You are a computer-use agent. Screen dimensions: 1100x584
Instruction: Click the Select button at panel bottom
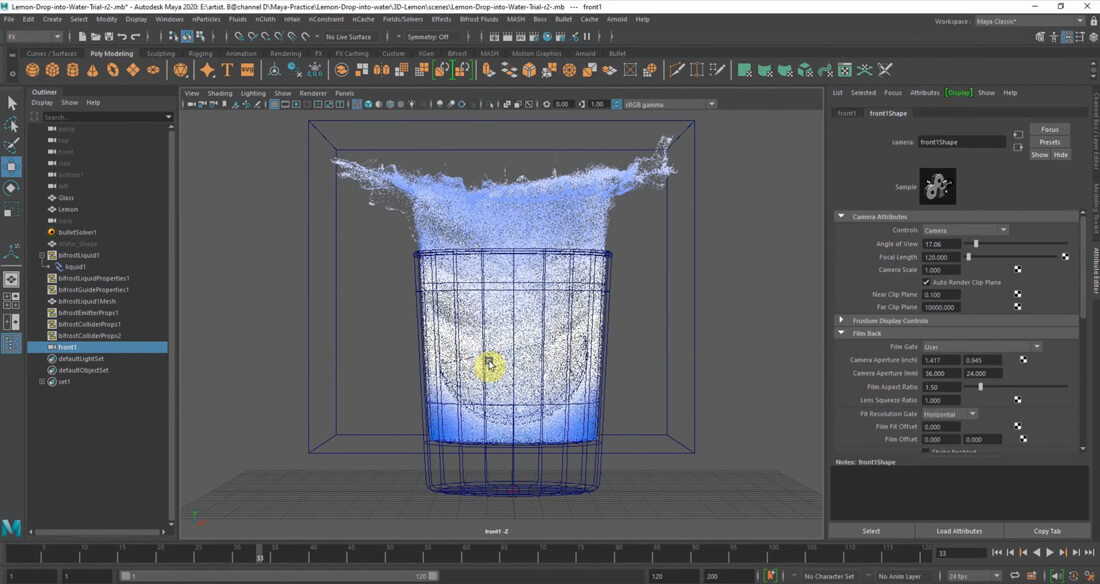coord(871,531)
